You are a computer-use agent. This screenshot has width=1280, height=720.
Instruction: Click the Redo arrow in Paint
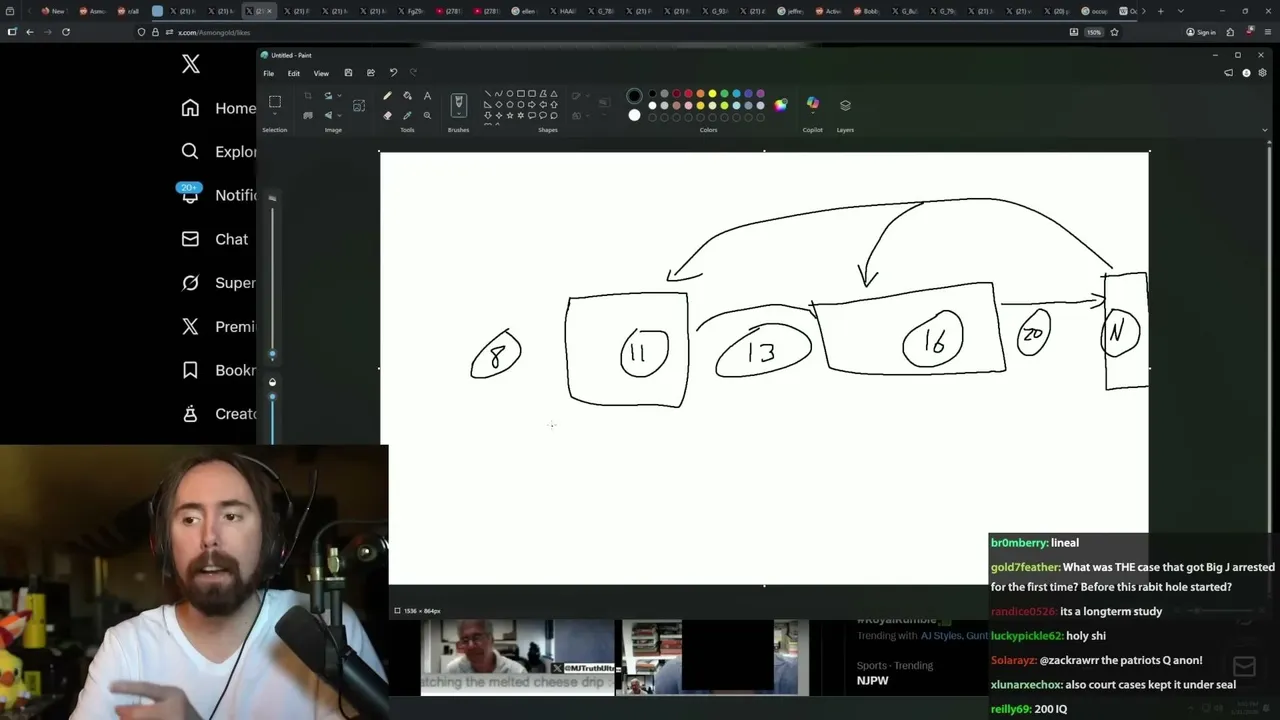click(x=413, y=73)
